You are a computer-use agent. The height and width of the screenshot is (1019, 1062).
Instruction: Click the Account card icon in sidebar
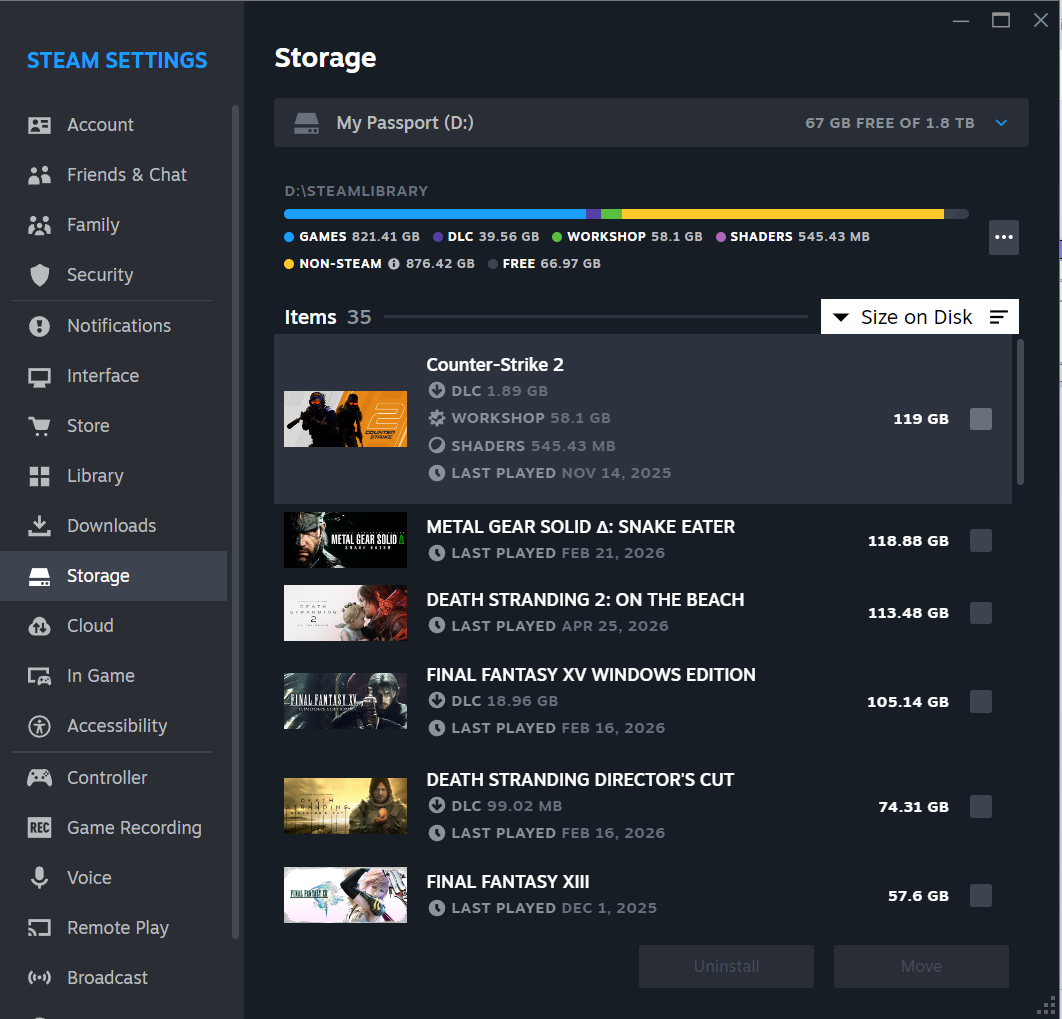[x=39, y=125]
